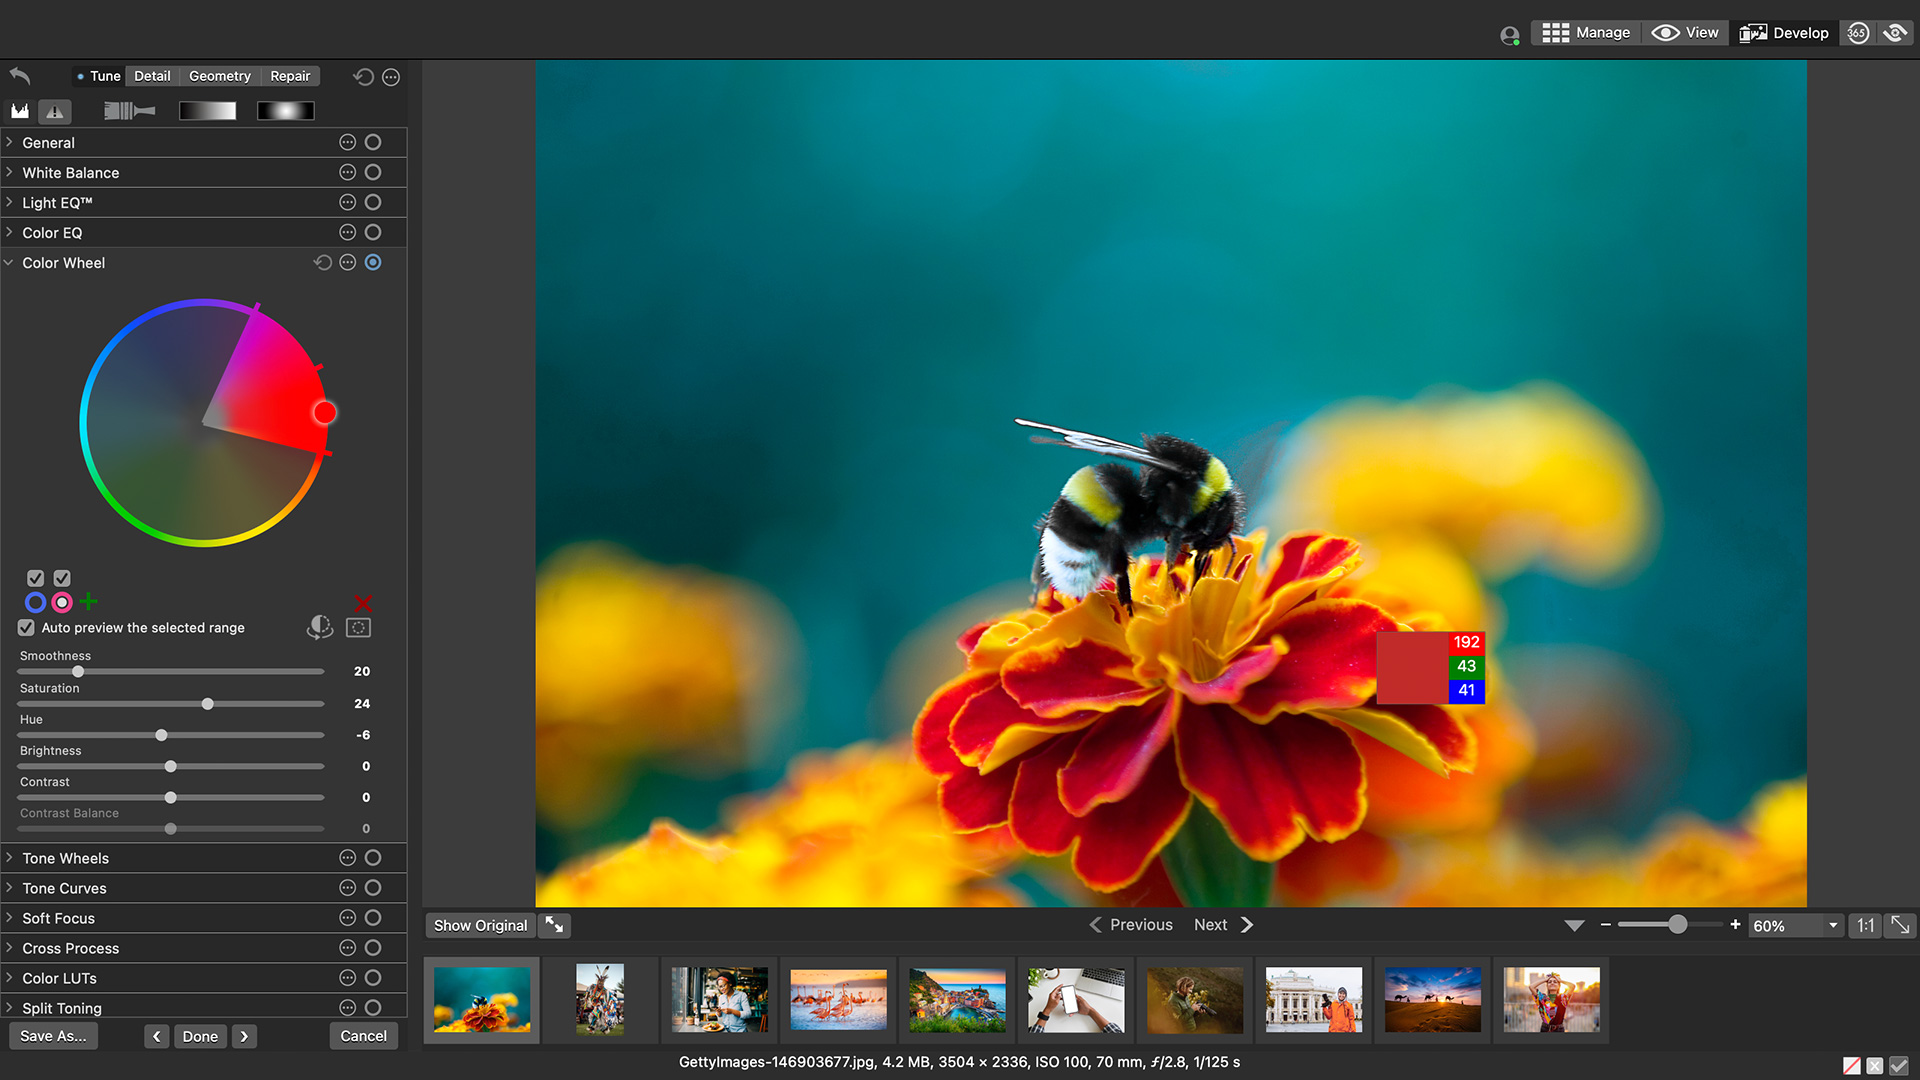Image resolution: width=1920 pixels, height=1080 pixels.
Task: Click the show selection mask icon
Action: 358,628
